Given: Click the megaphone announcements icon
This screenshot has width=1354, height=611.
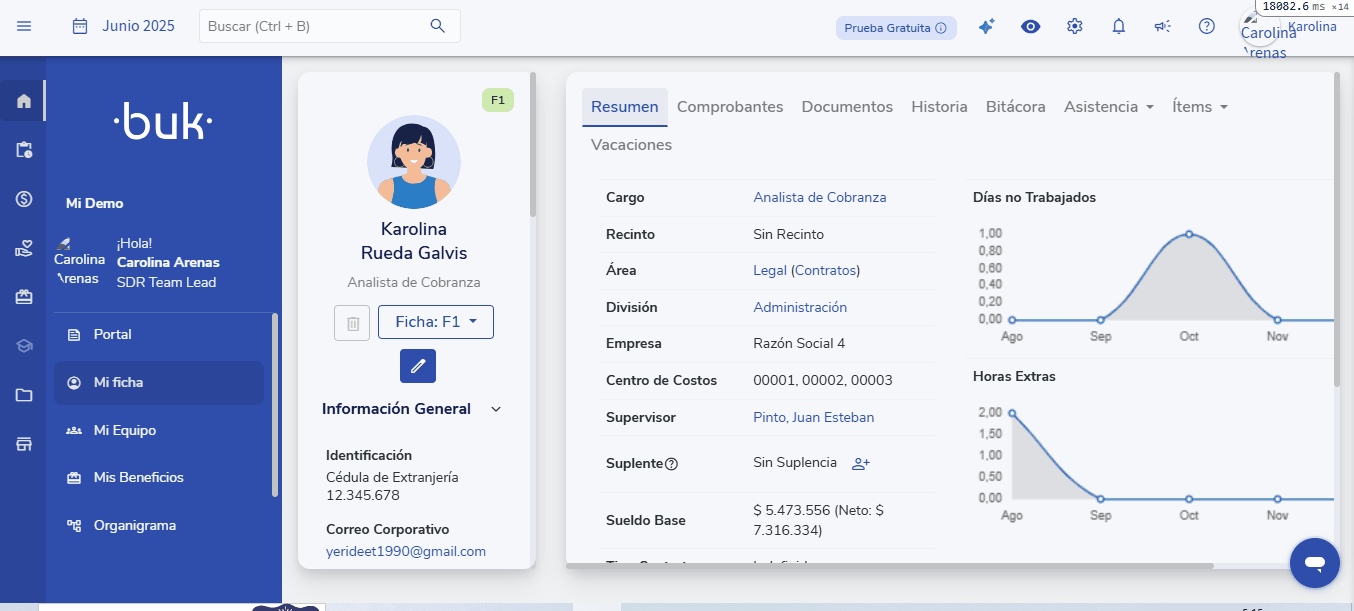Looking at the screenshot, I should pyautogui.click(x=1162, y=27).
